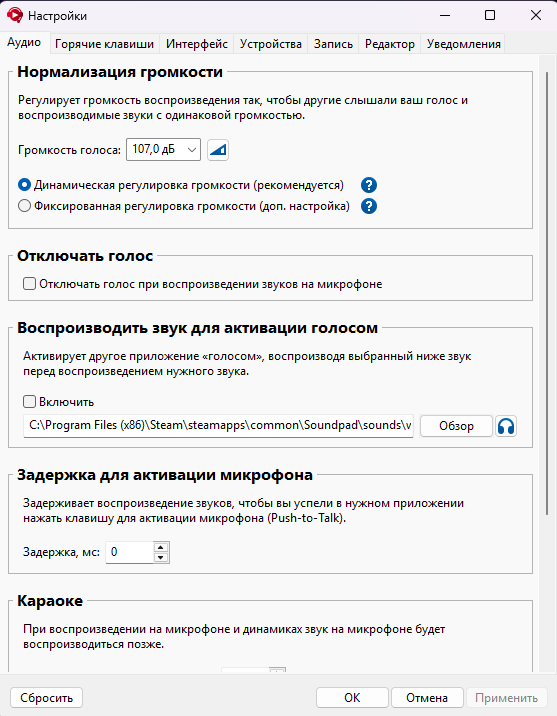Click the settings panel vertical scrollbar
The width and height of the screenshot is (557, 716).
point(546,292)
